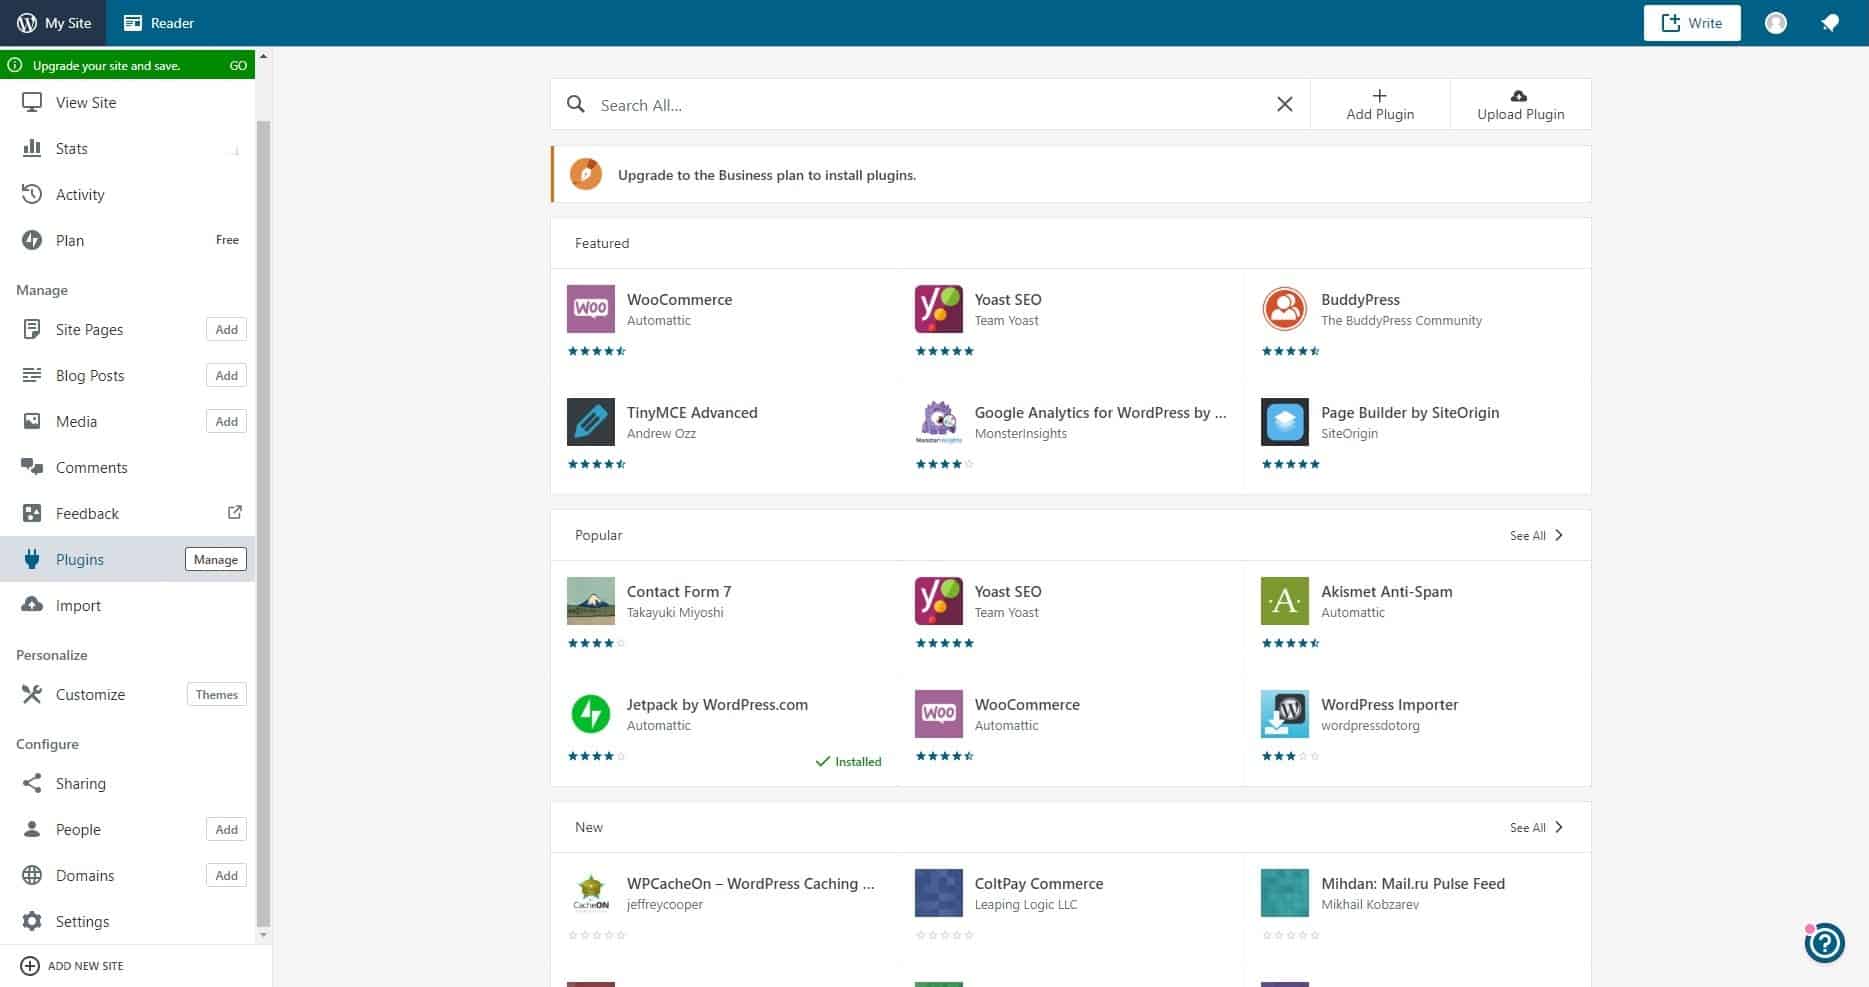See All new plugins
Viewport: 1869px width, 987px height.
click(1537, 828)
